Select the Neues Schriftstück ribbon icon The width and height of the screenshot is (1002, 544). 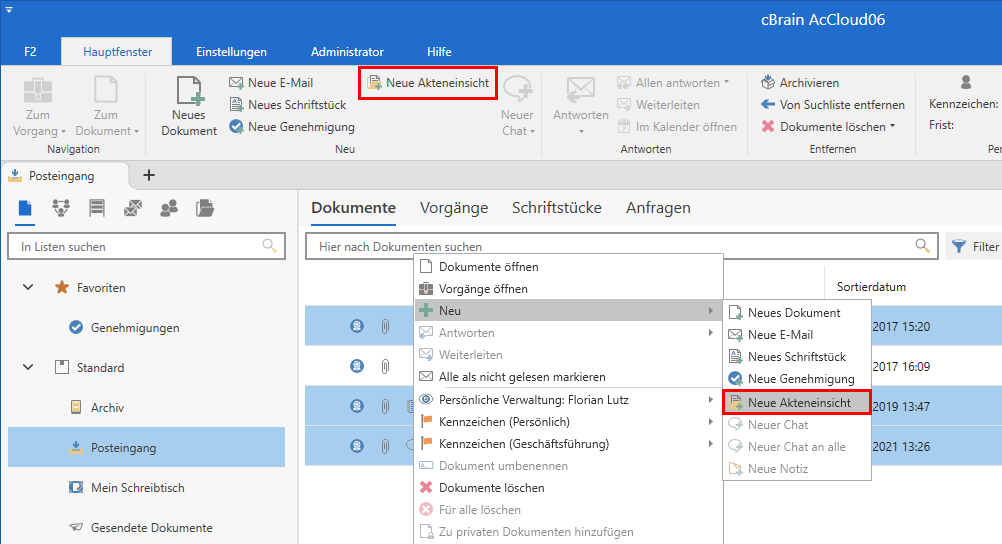(236, 105)
